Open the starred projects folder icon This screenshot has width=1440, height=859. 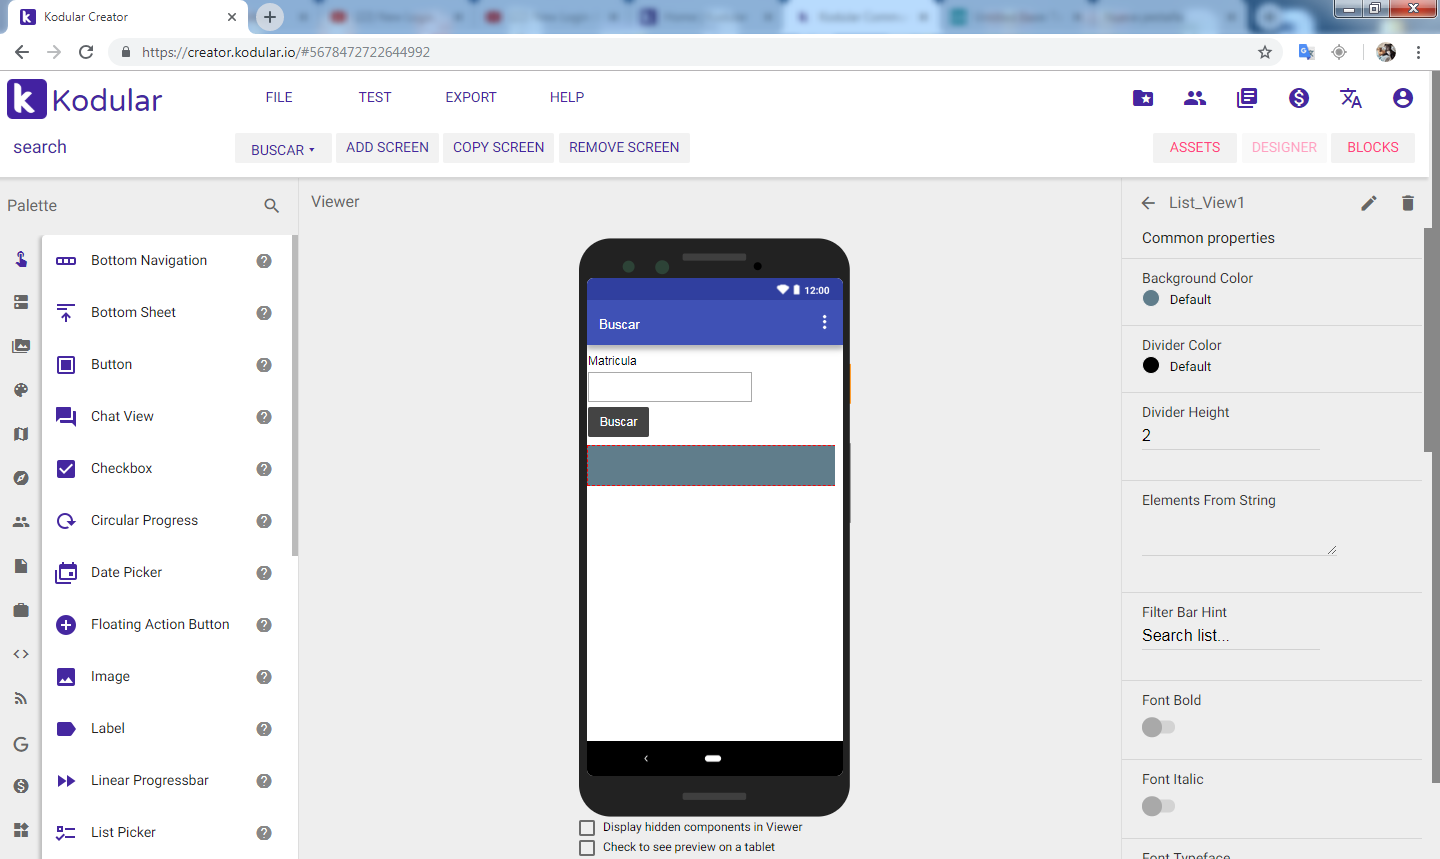[1143, 98]
